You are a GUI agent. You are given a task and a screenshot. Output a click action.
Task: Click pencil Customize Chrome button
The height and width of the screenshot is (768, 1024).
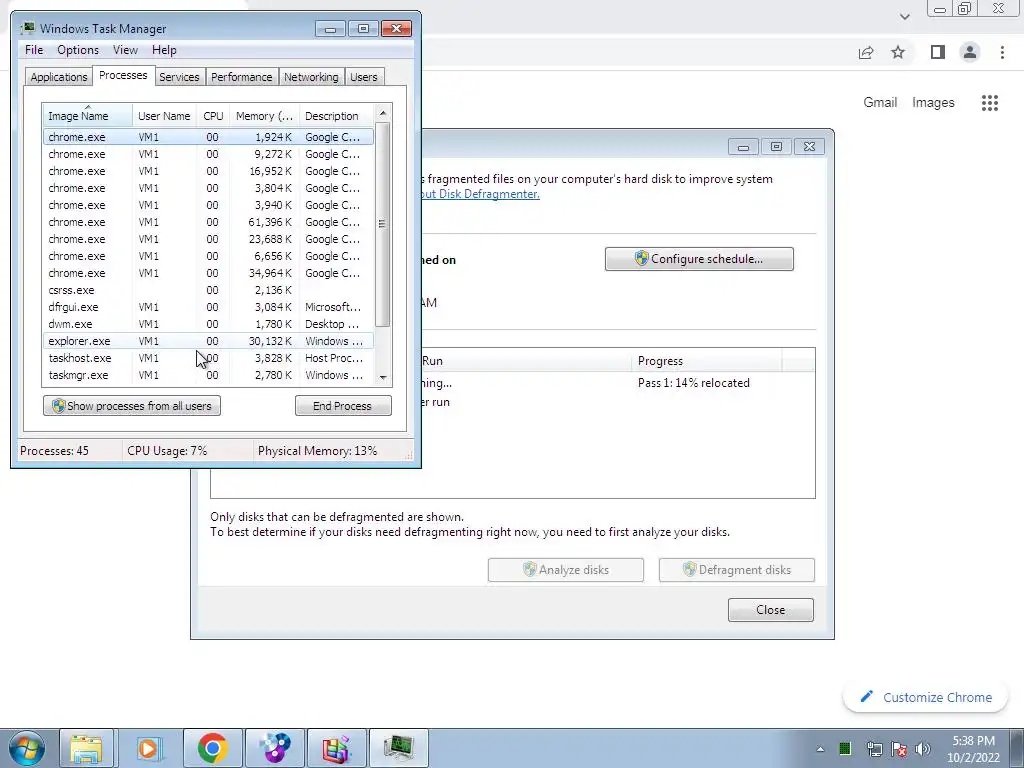927,697
